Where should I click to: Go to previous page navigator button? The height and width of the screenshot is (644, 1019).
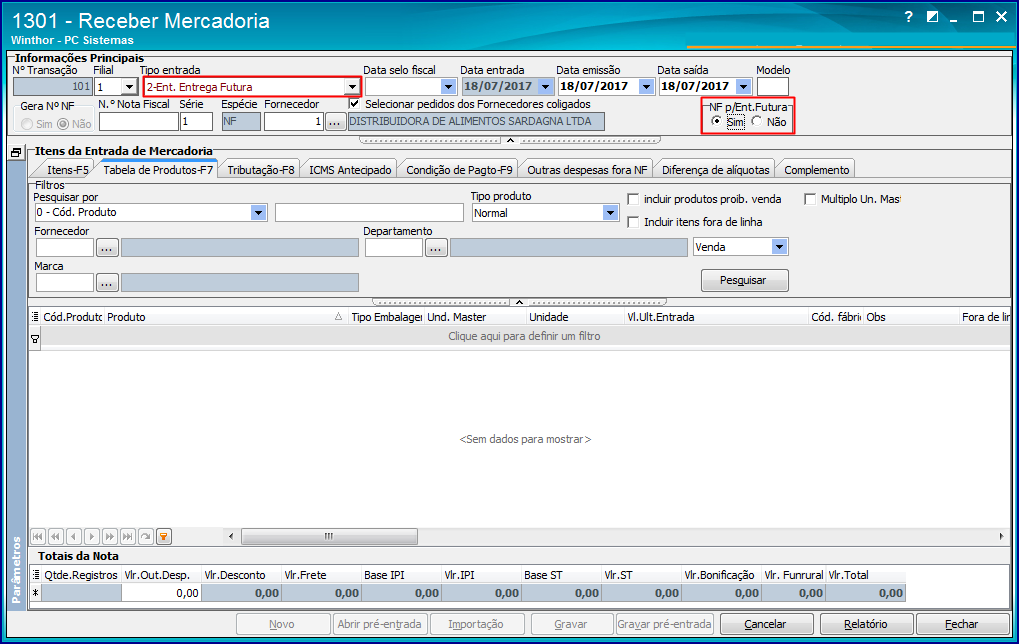tap(56, 537)
